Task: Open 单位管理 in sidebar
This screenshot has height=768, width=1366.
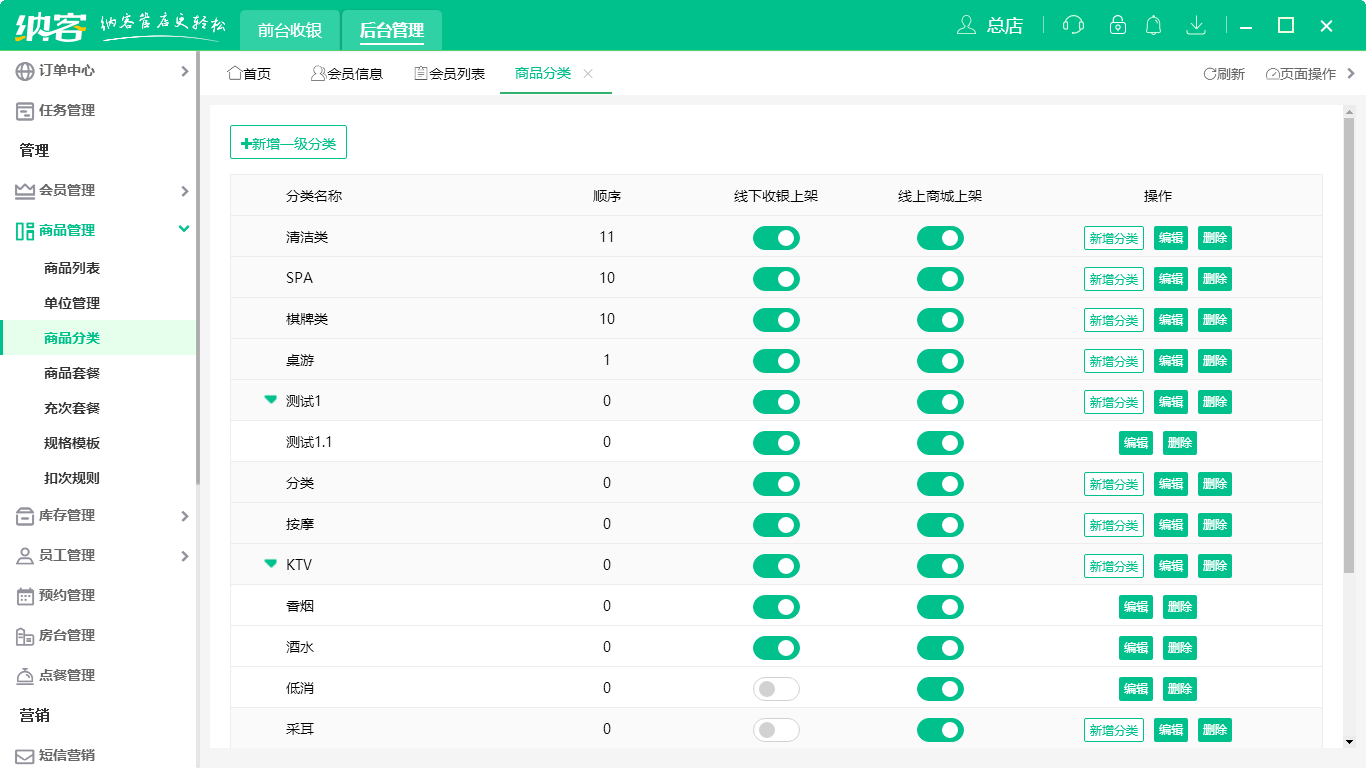Action: [x=72, y=303]
